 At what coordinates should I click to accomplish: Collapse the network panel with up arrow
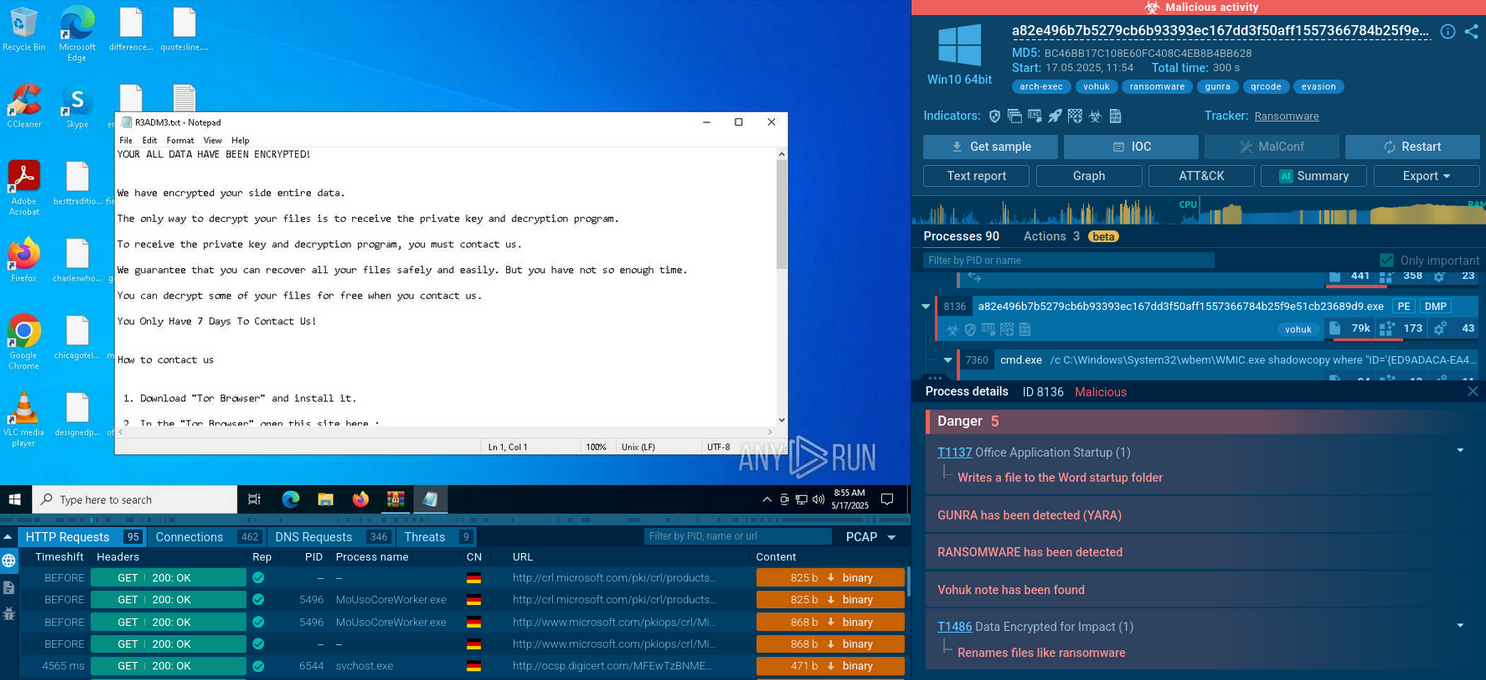pos(8,537)
